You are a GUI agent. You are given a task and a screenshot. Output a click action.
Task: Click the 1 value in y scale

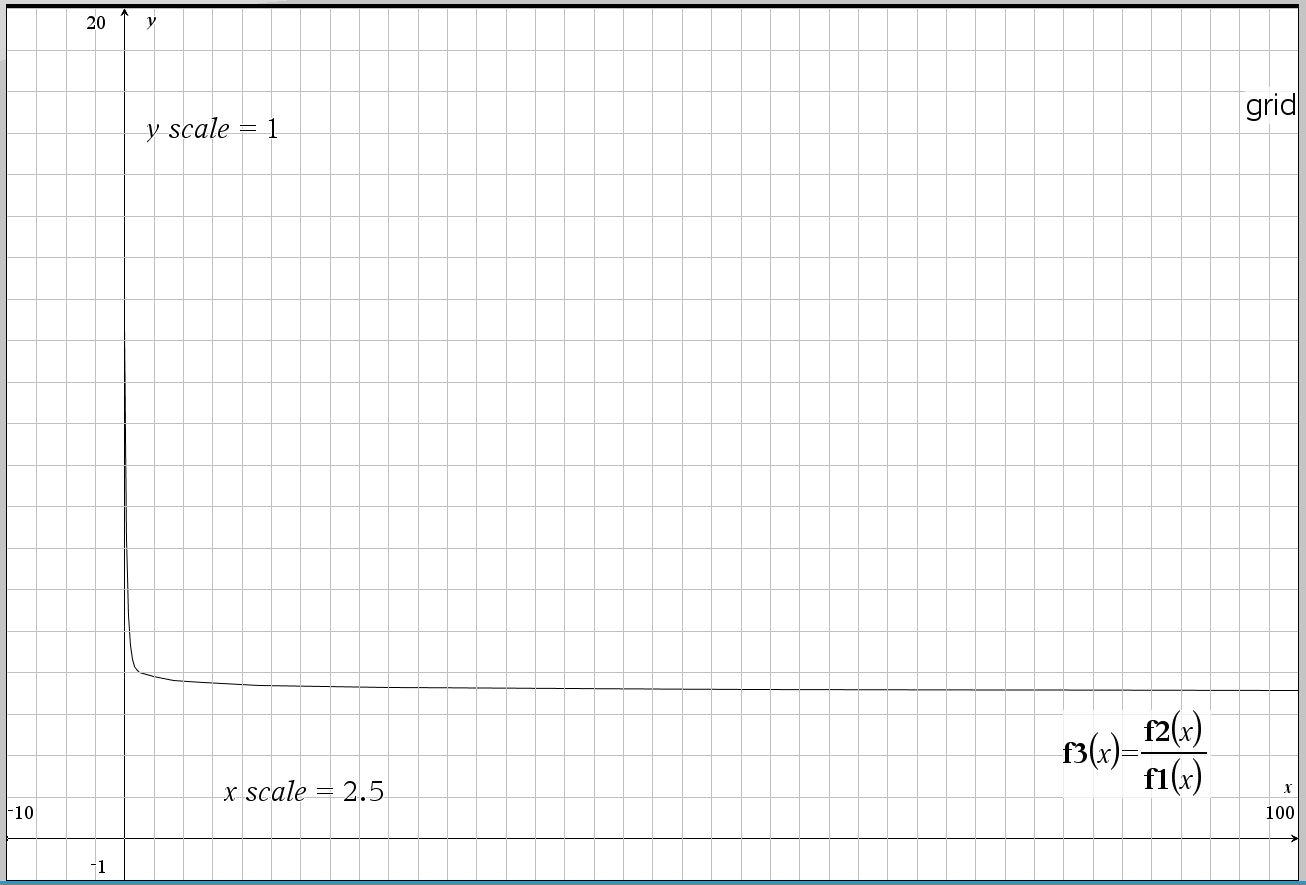coord(272,130)
